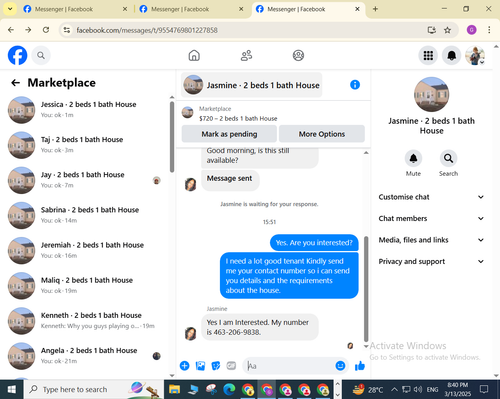Choose a GIF in the composer
The height and width of the screenshot is (399, 500).
tap(231, 366)
